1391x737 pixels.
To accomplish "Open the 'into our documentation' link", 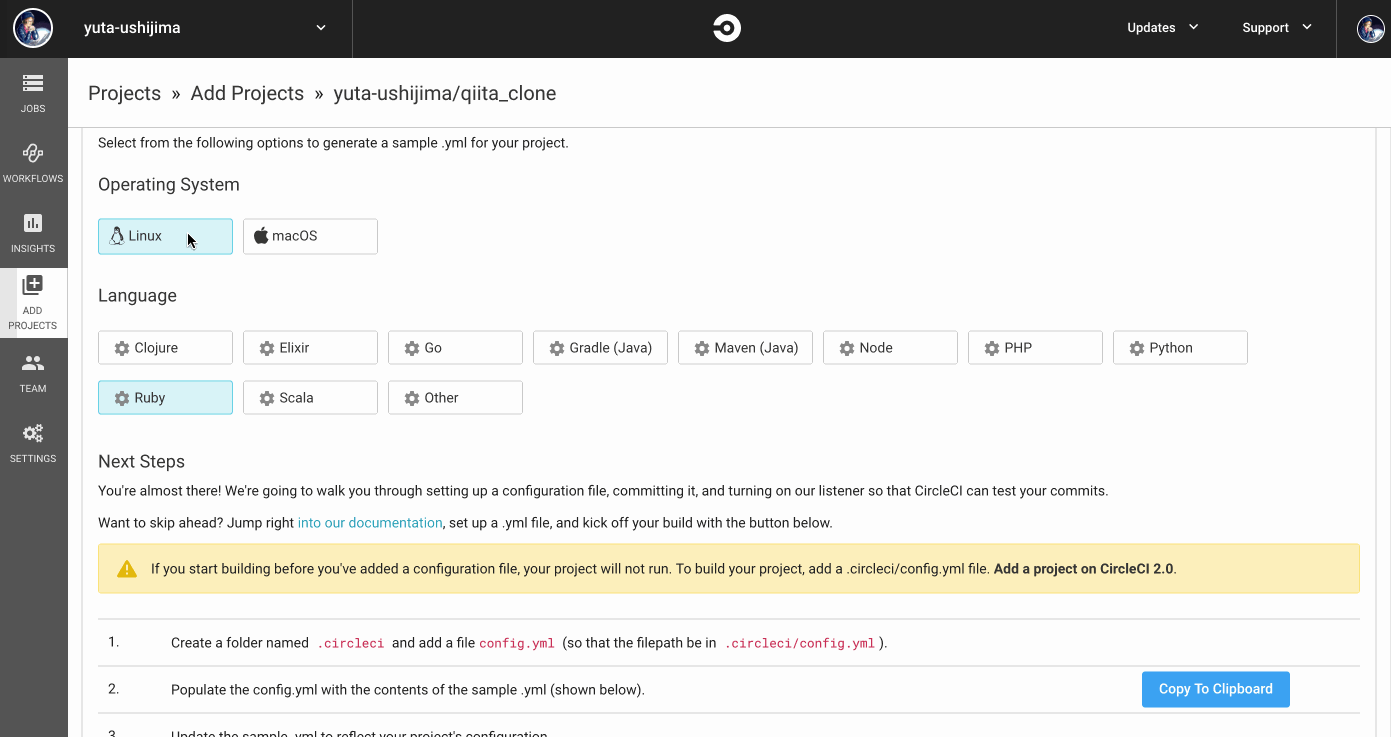I will (370, 523).
